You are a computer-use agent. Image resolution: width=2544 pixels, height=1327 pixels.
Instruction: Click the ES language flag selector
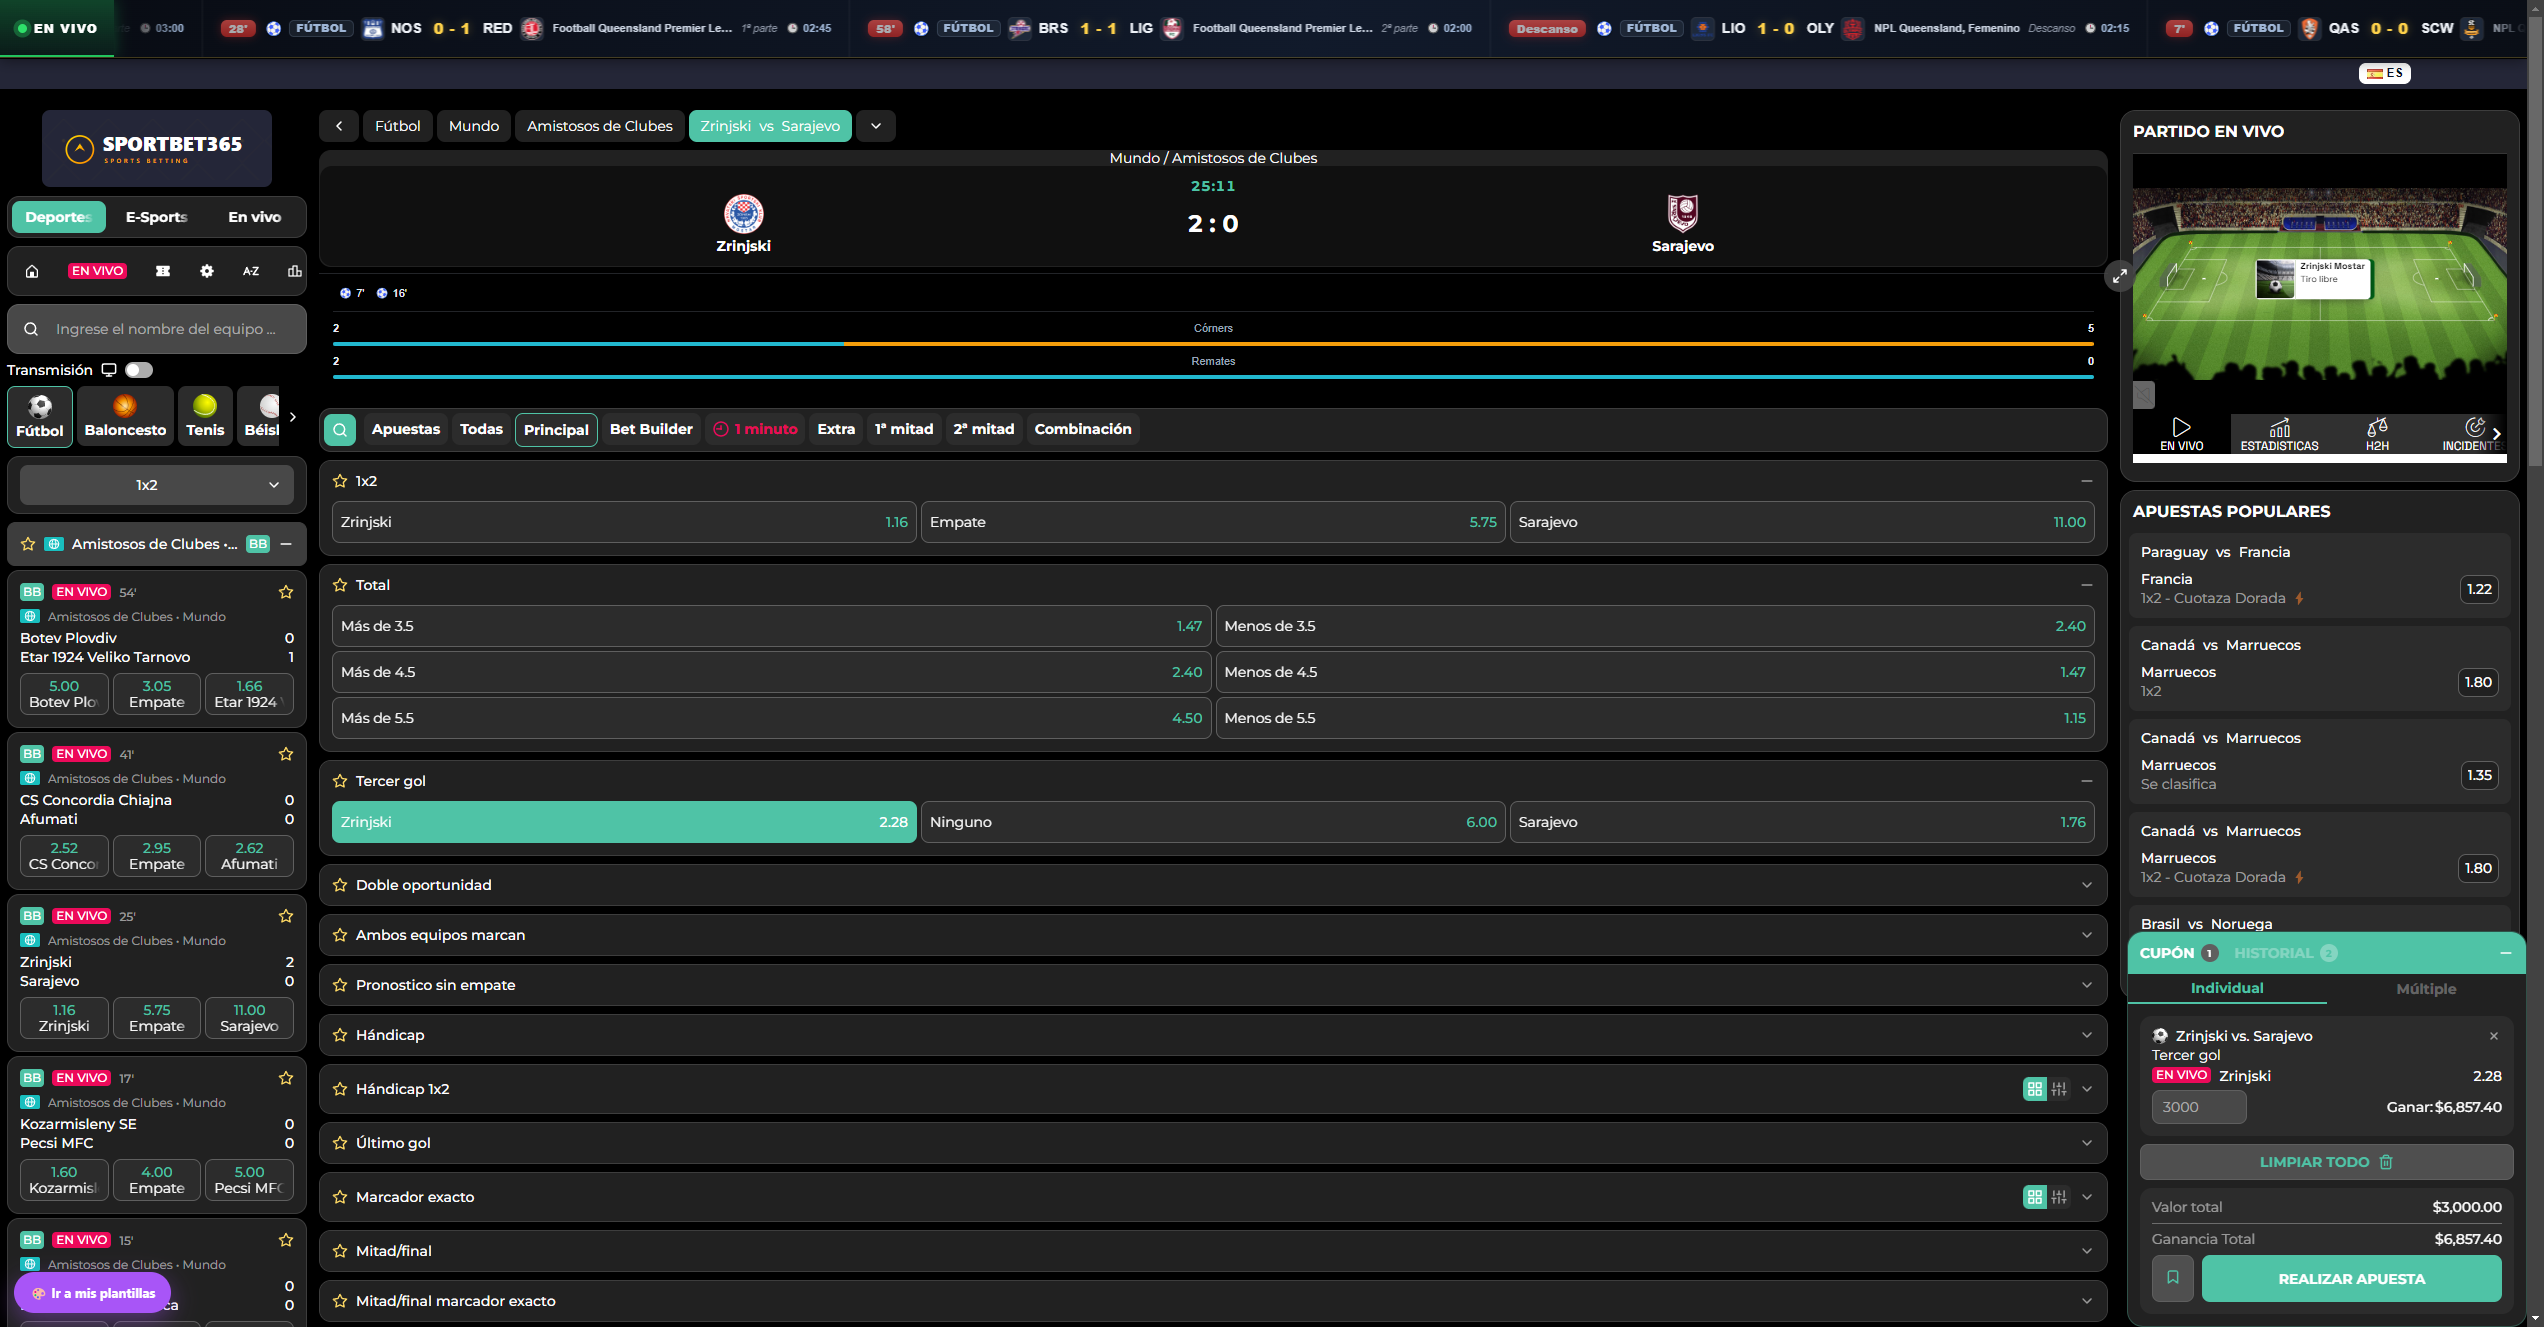click(x=2385, y=73)
